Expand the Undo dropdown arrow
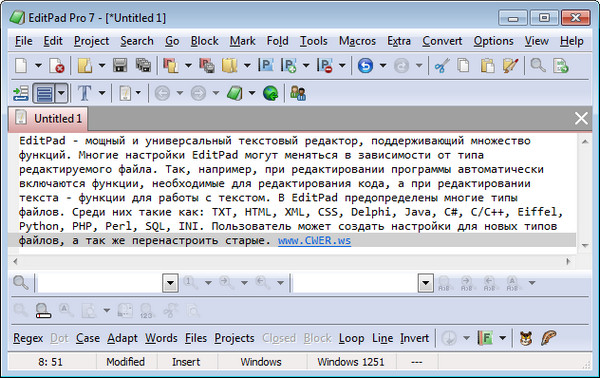The image size is (600, 378). tap(383, 65)
